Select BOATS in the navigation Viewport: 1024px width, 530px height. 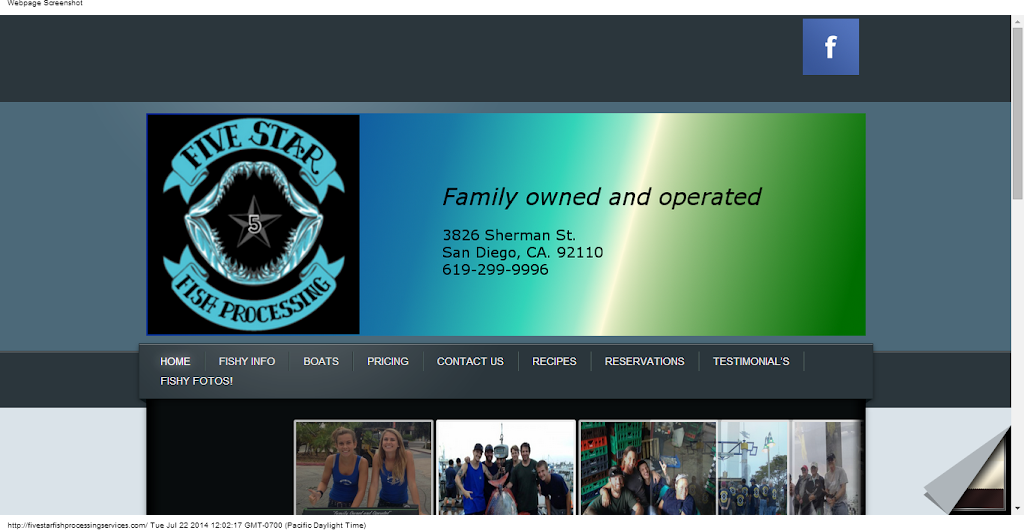(321, 361)
